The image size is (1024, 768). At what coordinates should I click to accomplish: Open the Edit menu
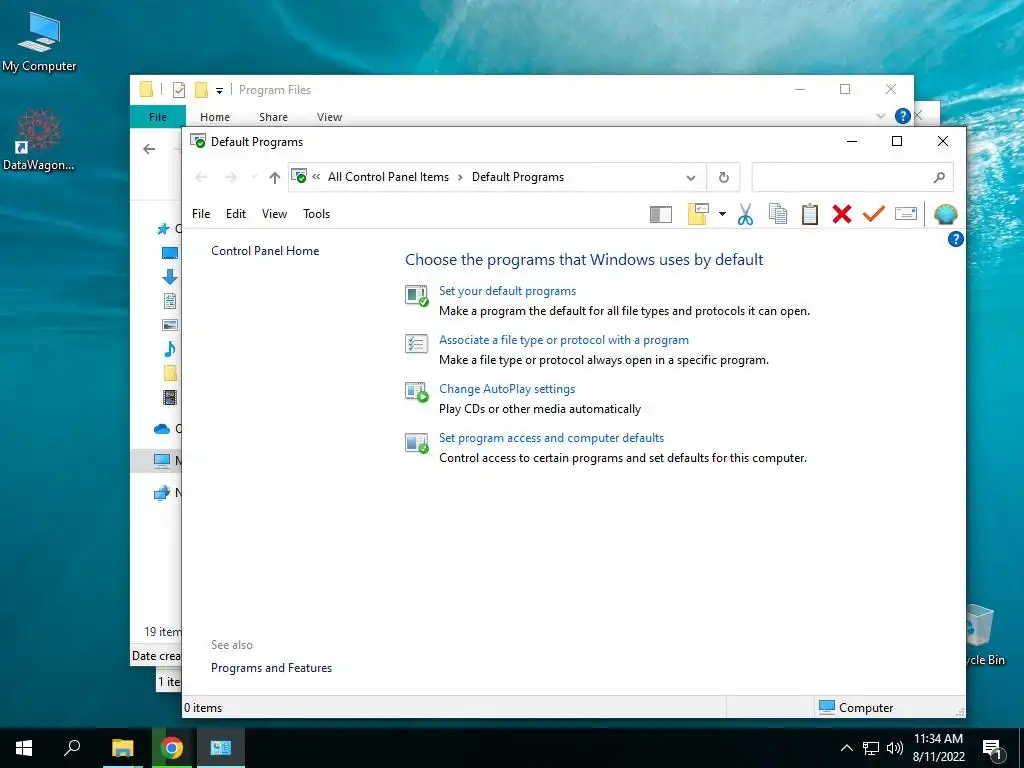pos(236,214)
